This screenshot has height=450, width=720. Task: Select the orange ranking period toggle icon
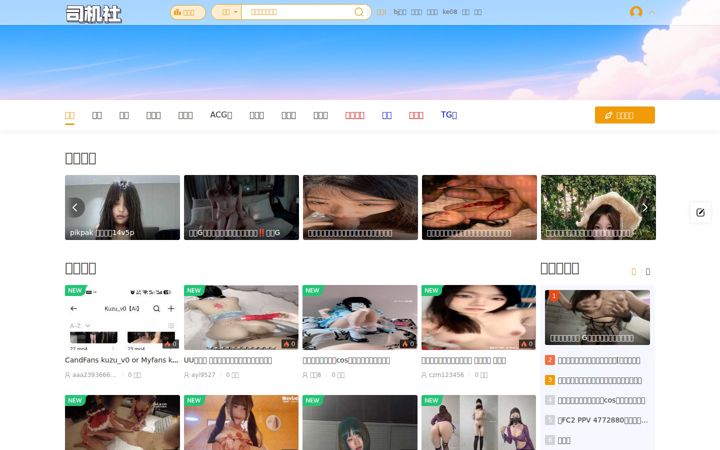[634, 272]
